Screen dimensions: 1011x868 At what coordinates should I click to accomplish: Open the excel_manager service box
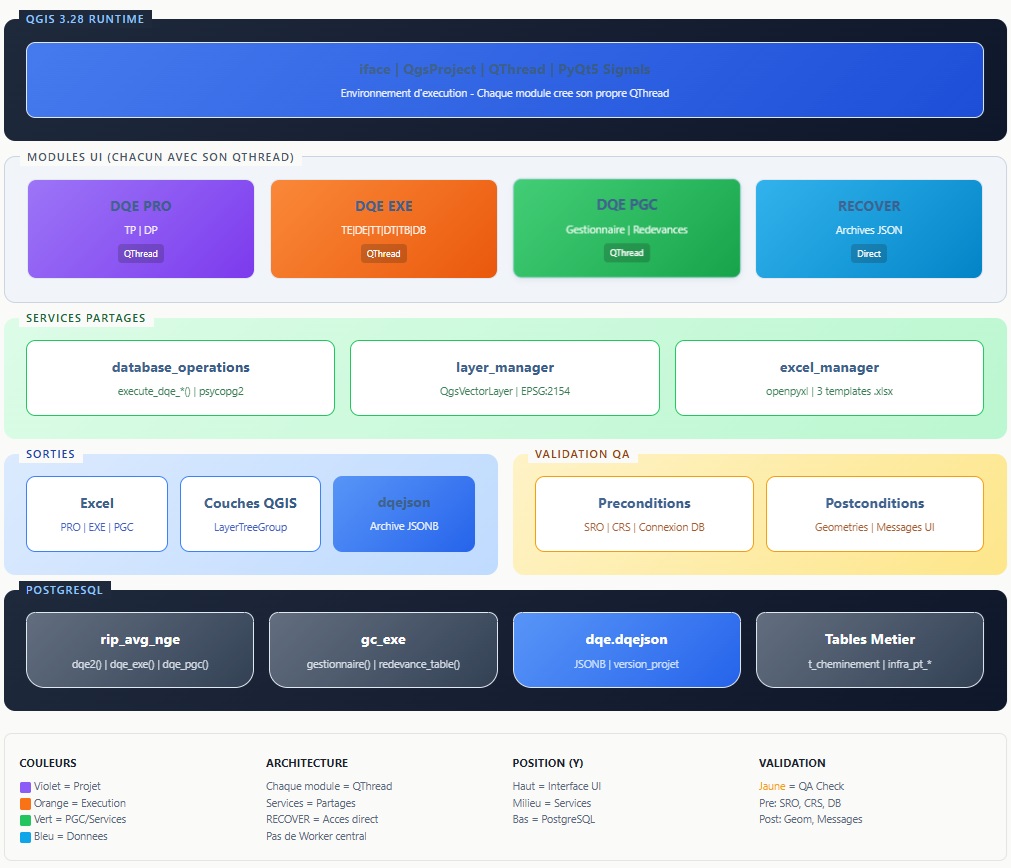829,377
